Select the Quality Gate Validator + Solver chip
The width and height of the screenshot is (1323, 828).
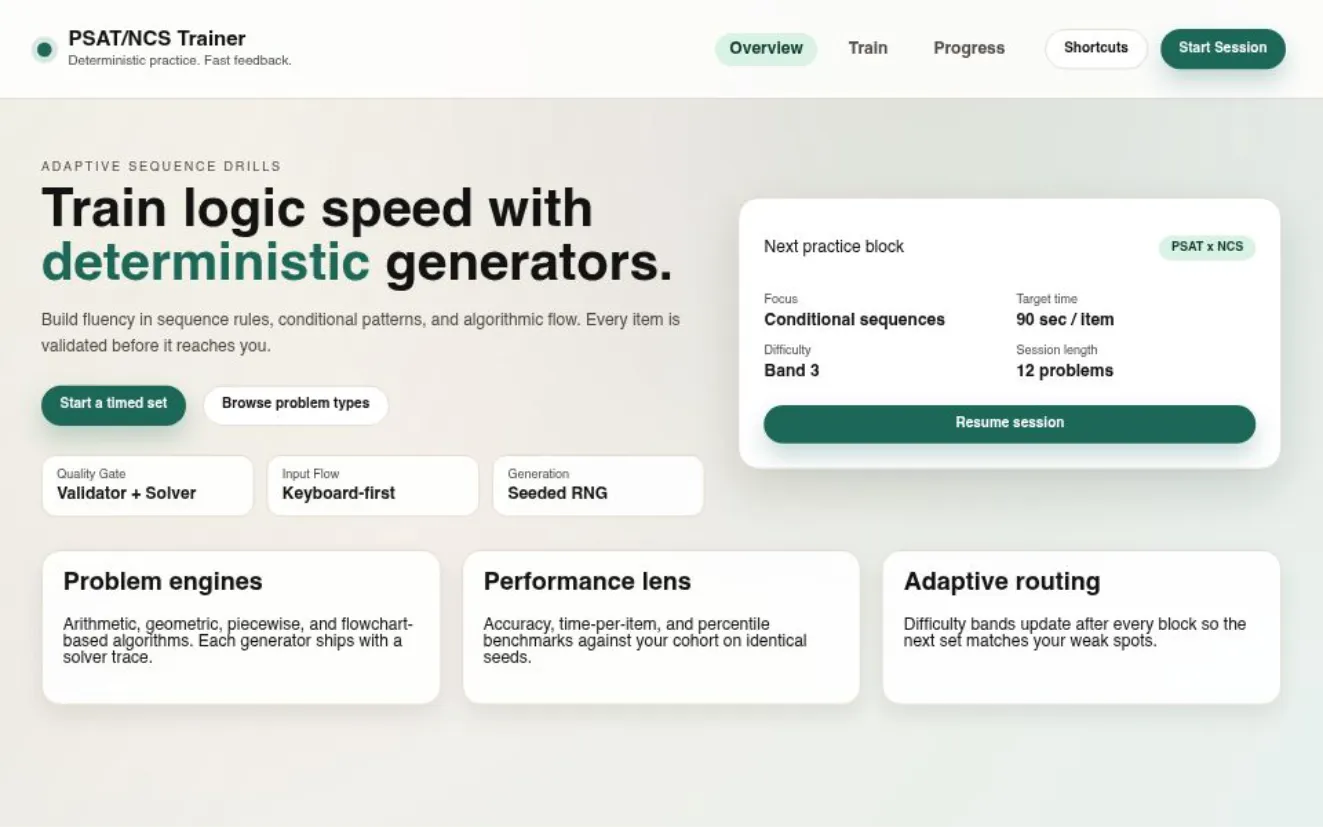(147, 485)
